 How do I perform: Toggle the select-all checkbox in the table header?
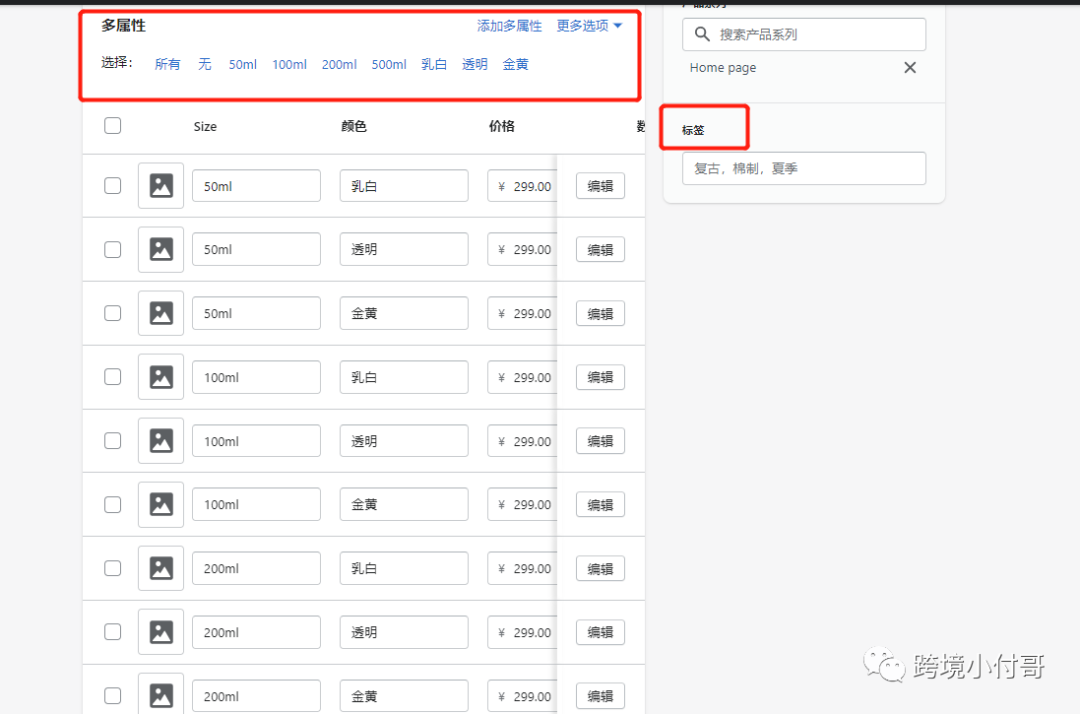coord(112,125)
